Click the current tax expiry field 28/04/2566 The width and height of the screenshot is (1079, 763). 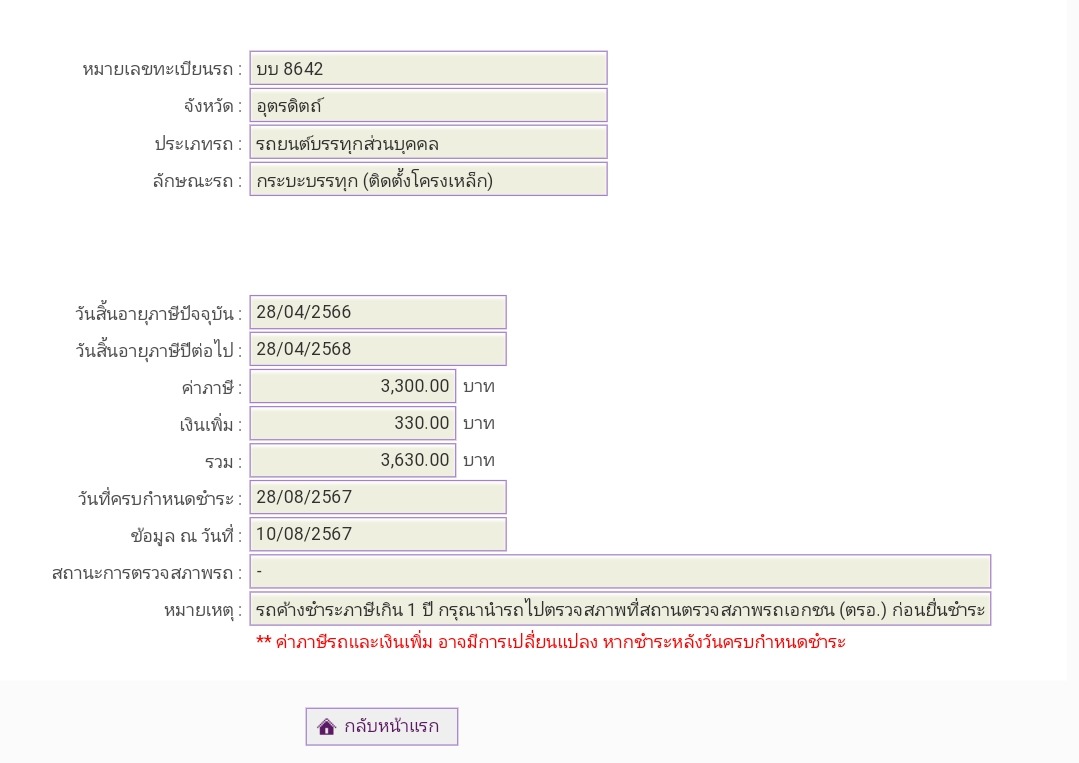click(x=378, y=312)
